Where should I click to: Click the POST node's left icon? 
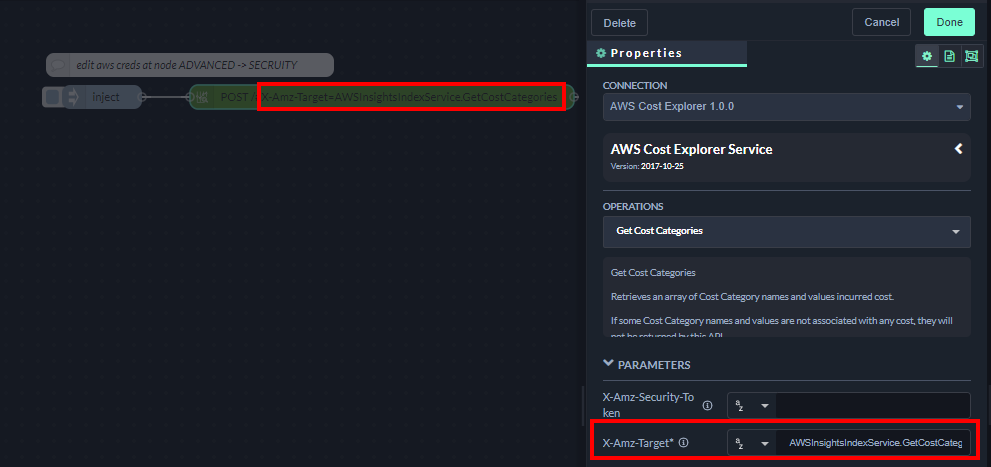[x=202, y=97]
